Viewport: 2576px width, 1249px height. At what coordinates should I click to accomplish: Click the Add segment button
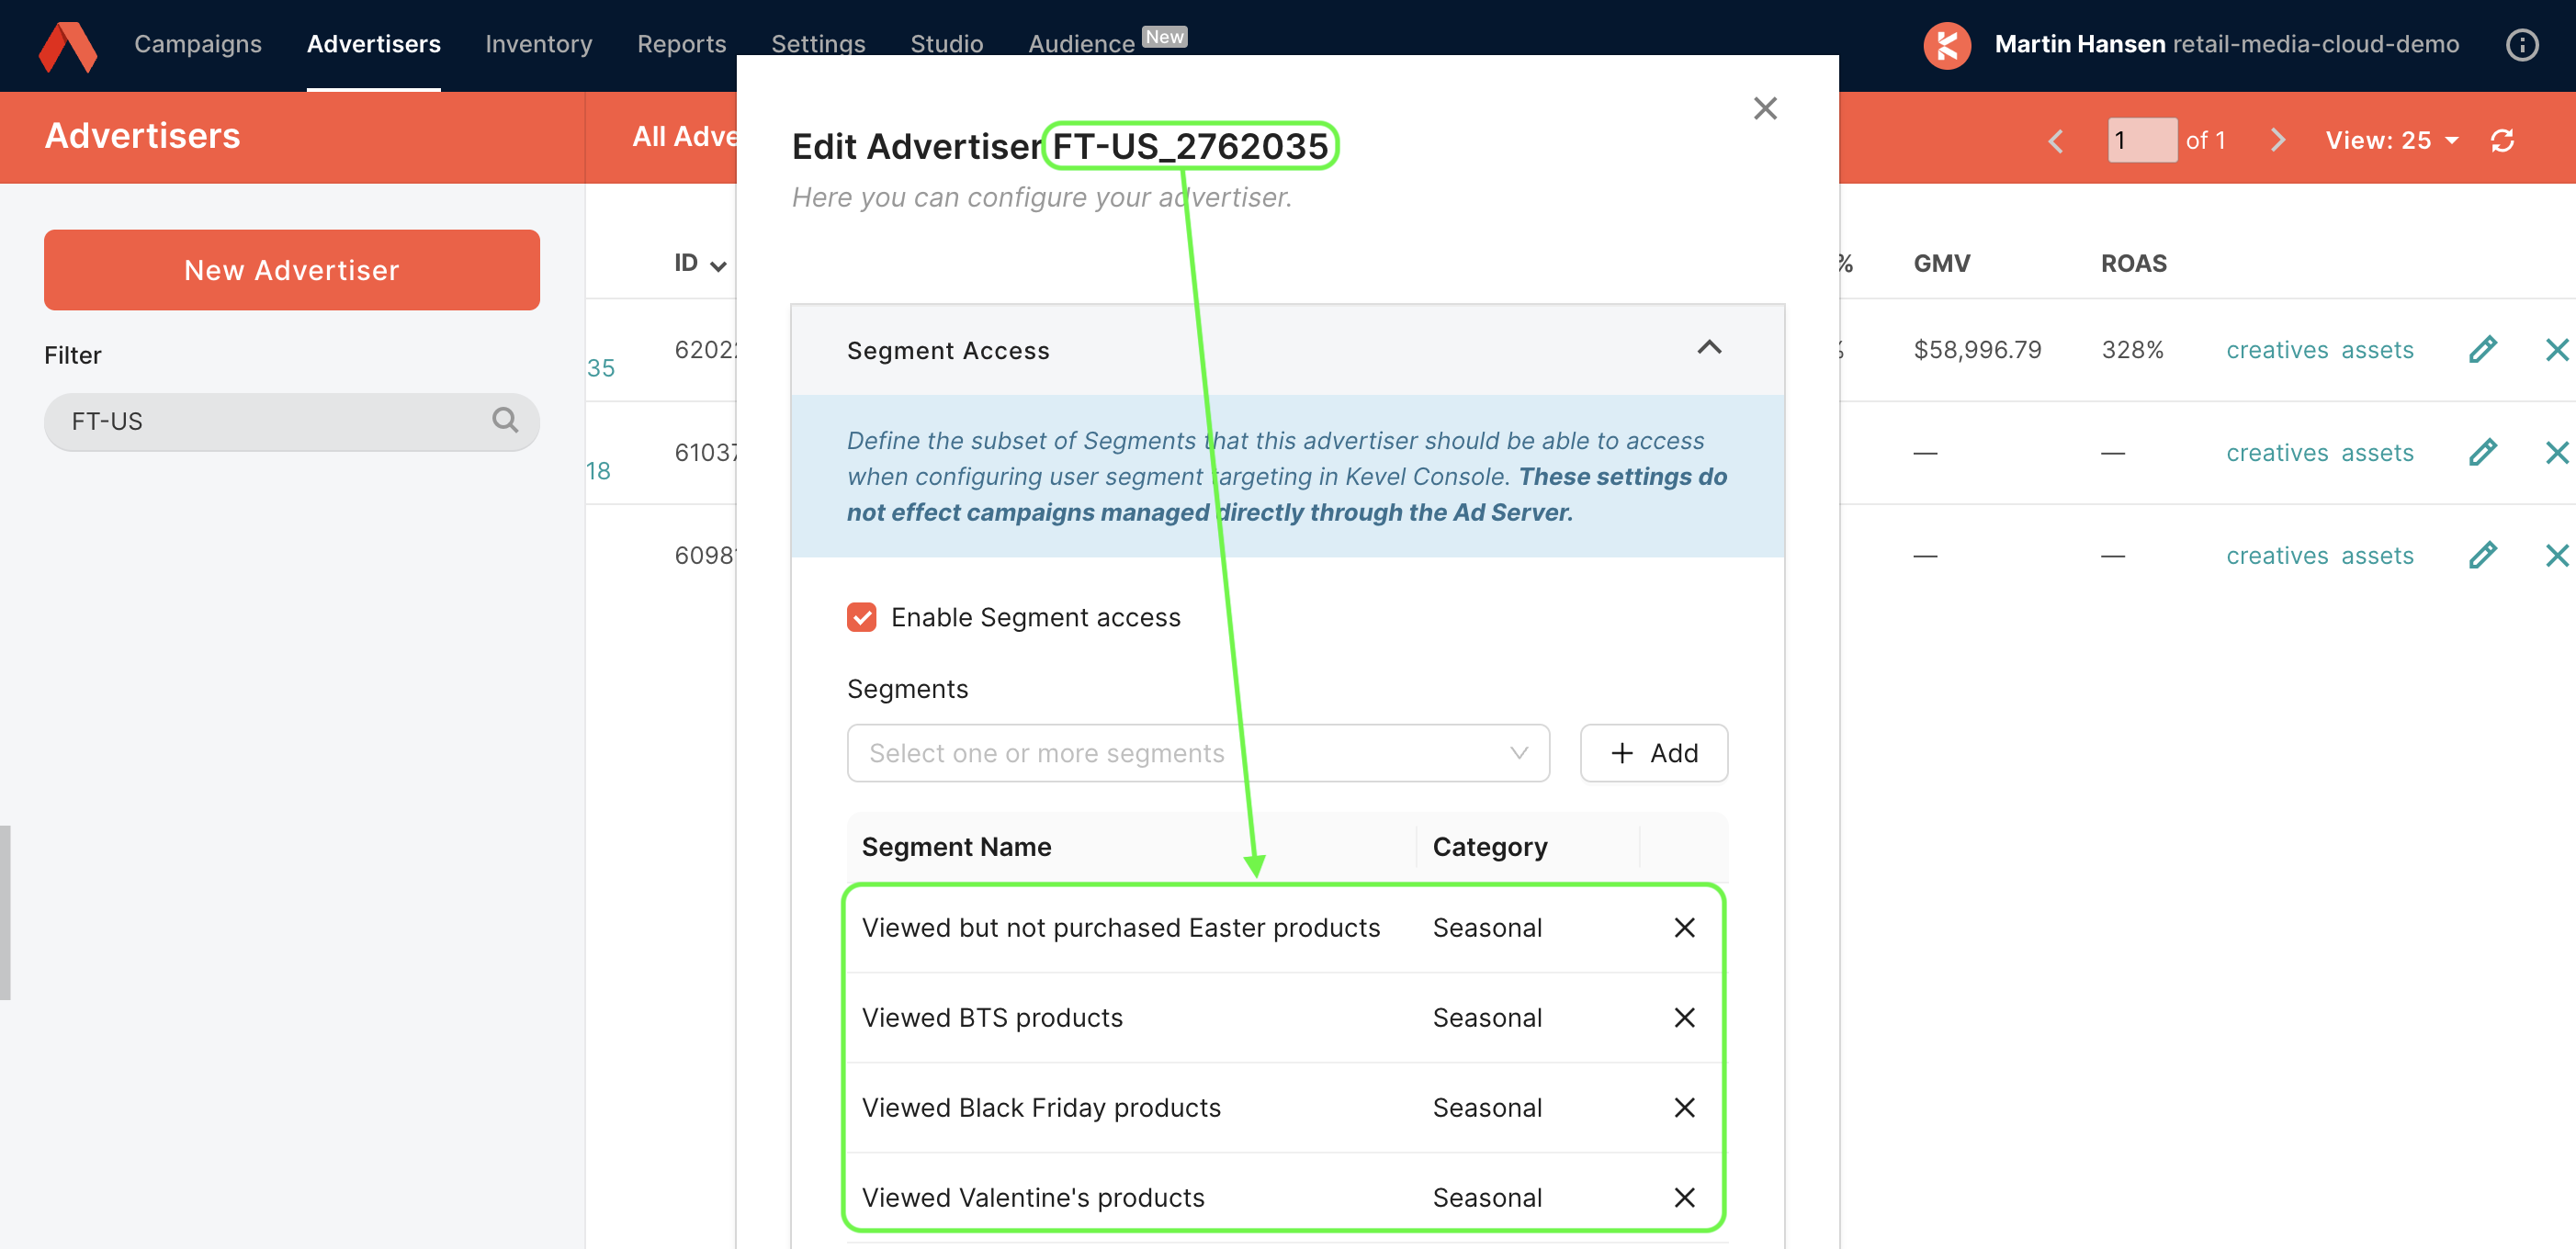(1653, 753)
